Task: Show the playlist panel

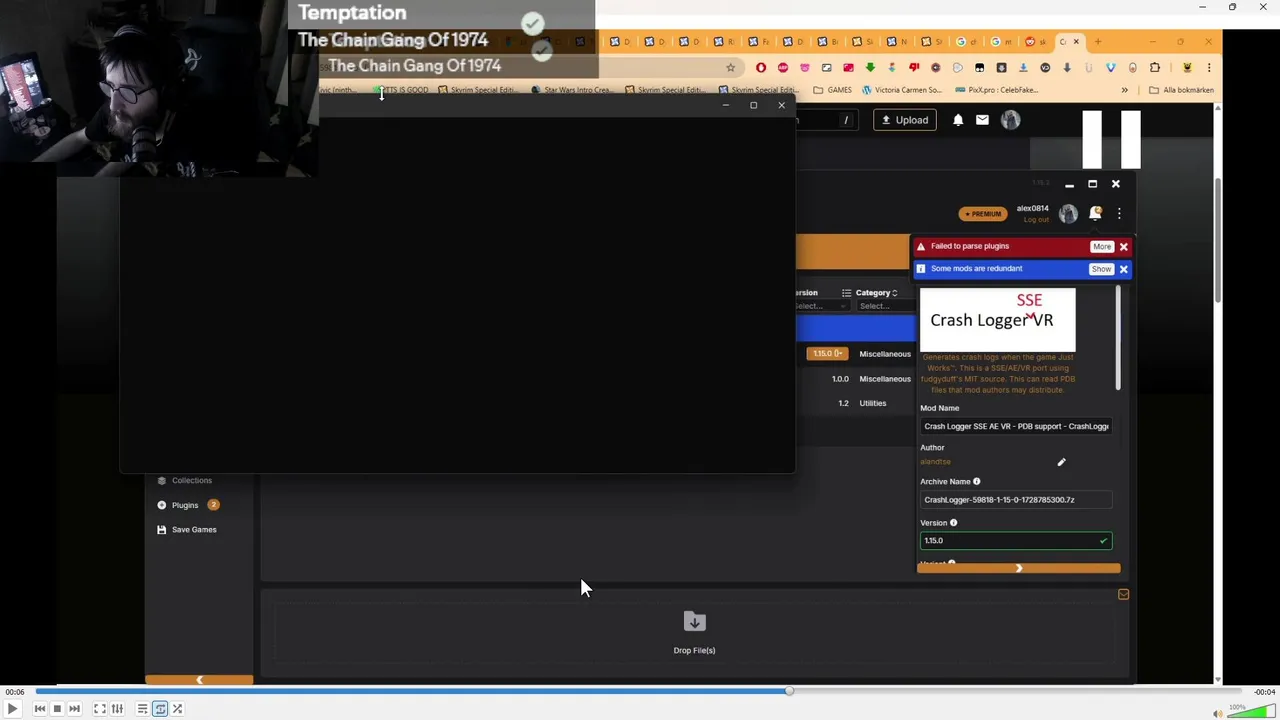Action: (142, 708)
